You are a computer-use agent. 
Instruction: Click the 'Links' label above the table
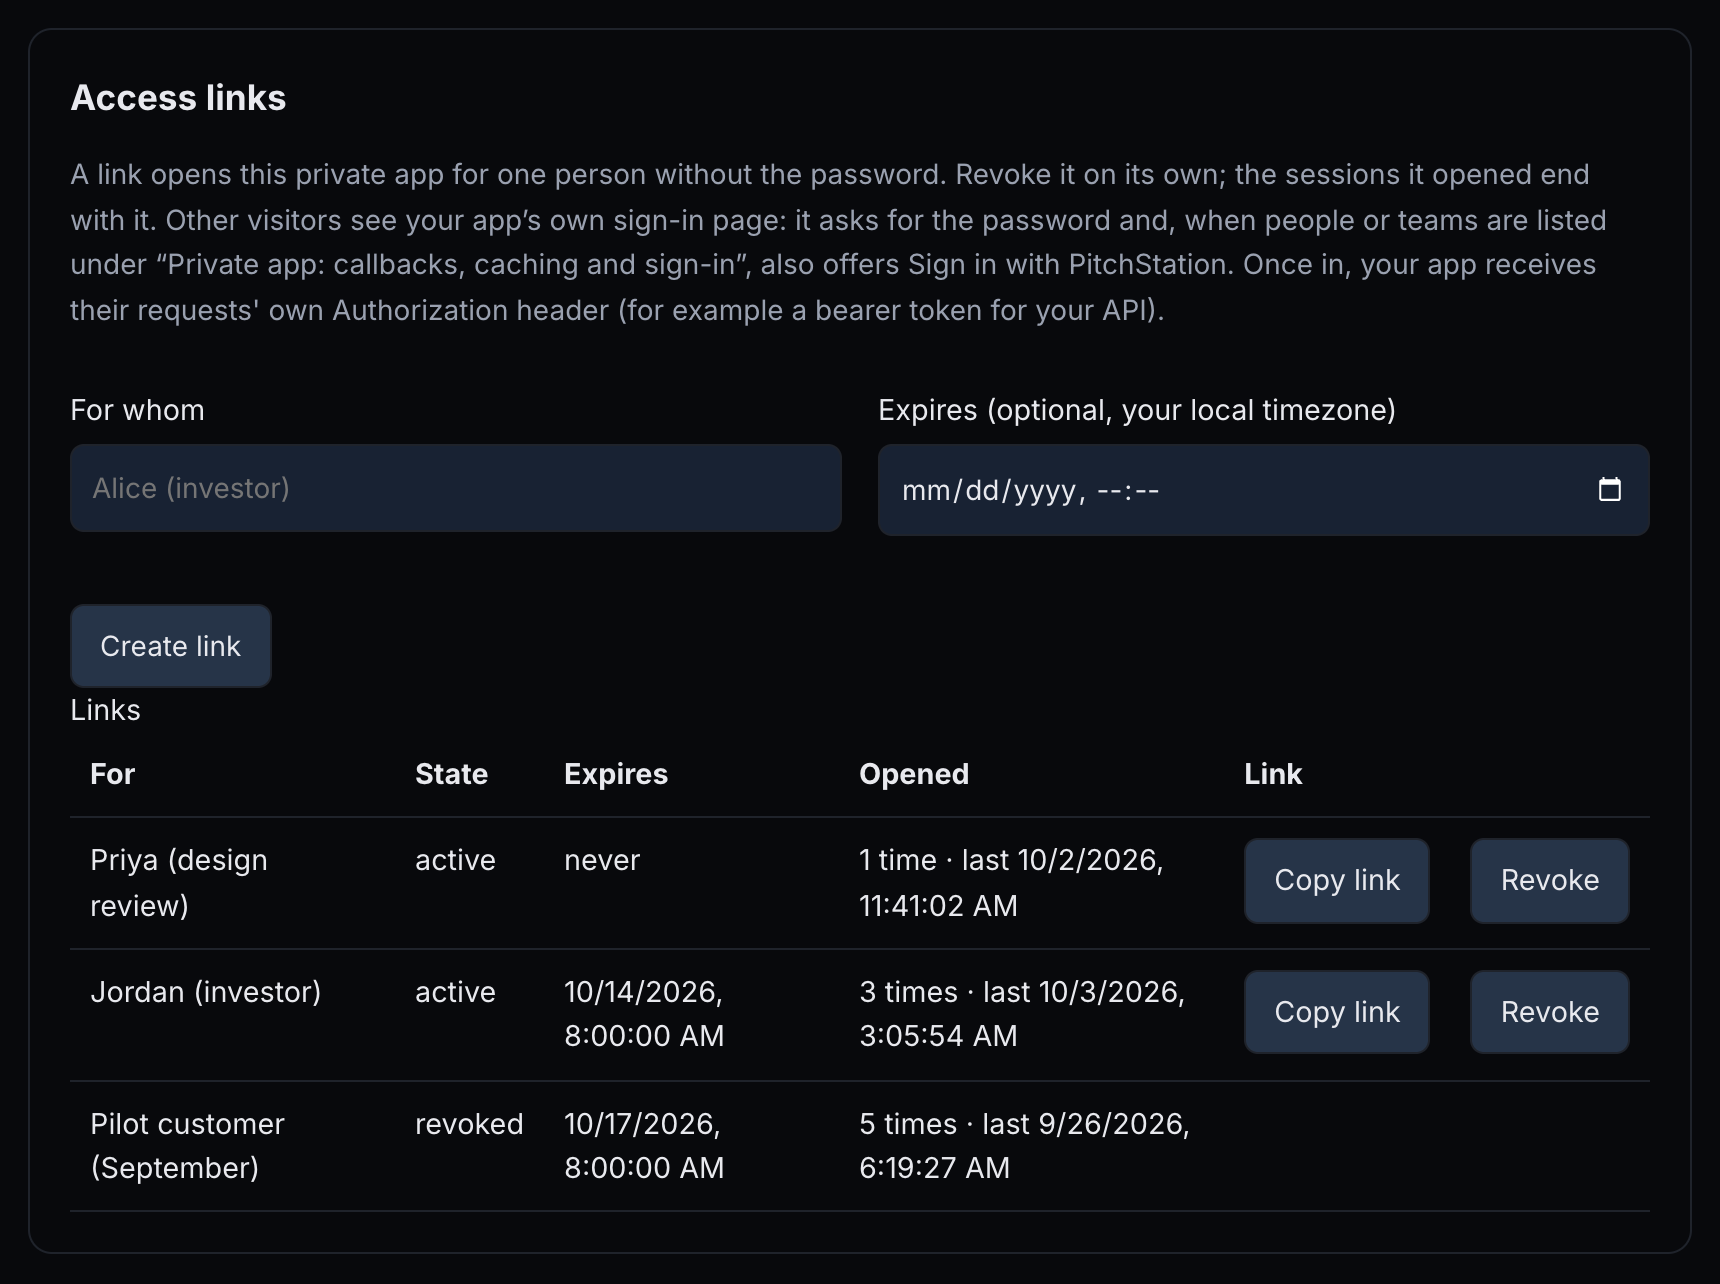tap(105, 710)
